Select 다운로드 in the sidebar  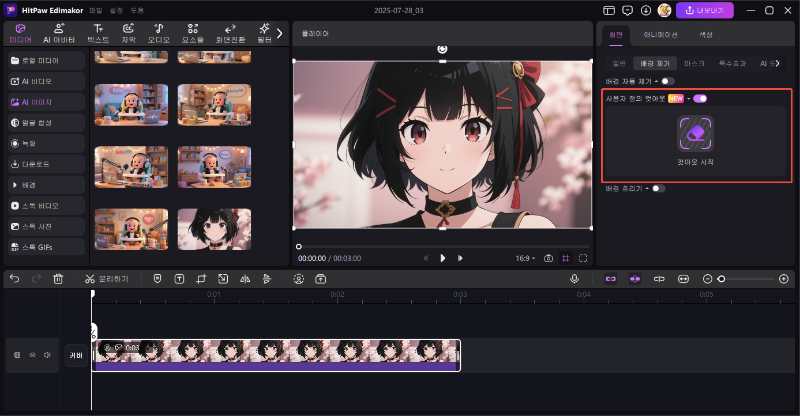(46, 164)
